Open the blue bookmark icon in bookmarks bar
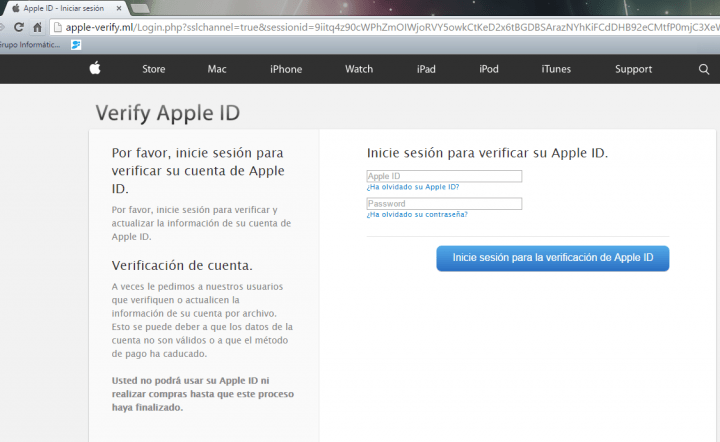This screenshot has width=720, height=442. coord(76,45)
